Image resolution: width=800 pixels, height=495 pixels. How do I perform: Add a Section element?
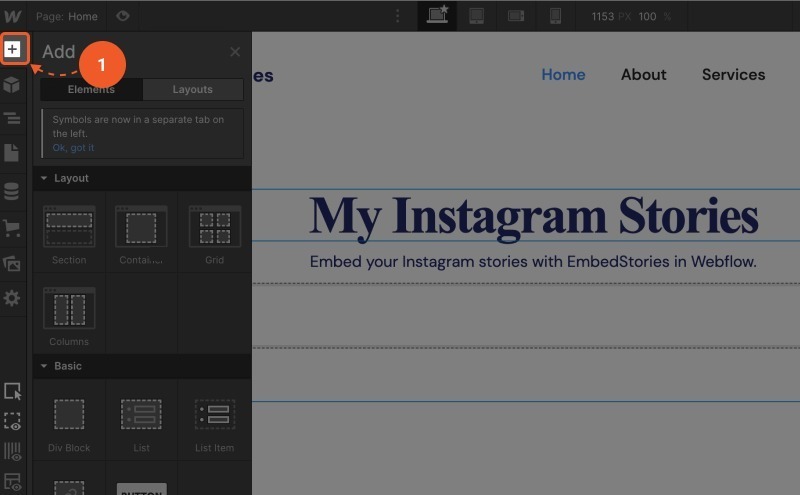69,233
